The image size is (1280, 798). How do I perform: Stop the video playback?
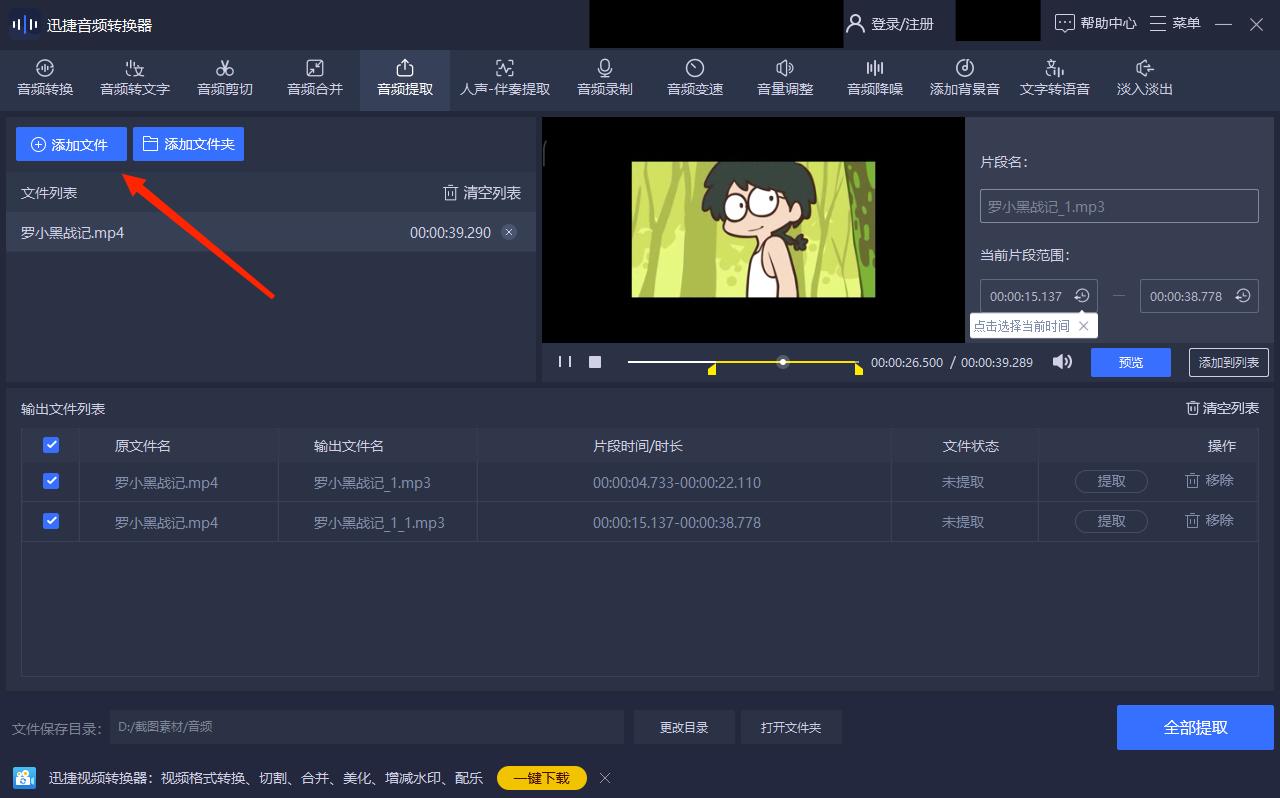point(595,362)
